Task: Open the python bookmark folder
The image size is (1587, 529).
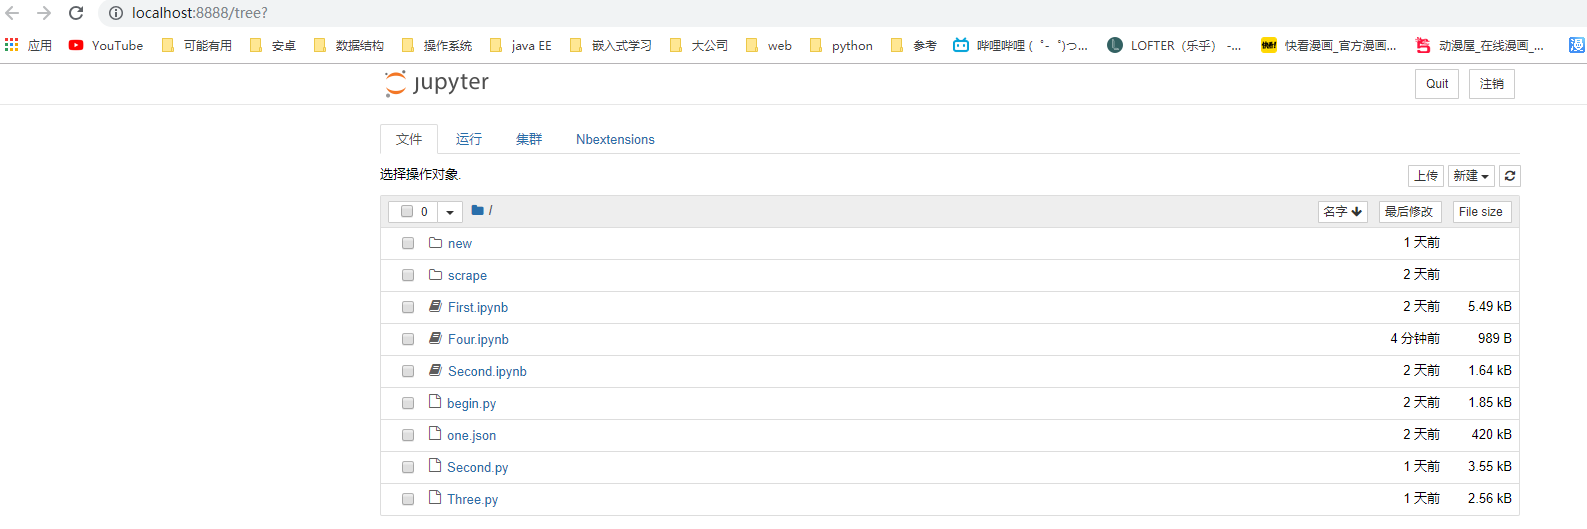Action: tap(842, 45)
